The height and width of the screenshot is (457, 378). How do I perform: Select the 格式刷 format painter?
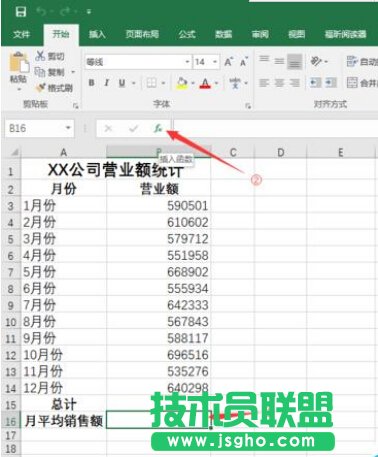(x=54, y=88)
